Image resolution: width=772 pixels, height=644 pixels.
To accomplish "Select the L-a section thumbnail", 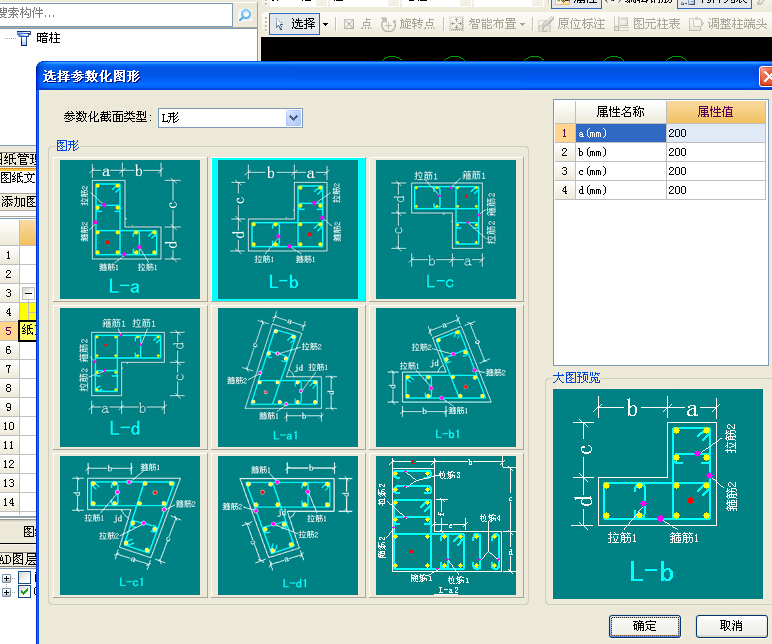I will tap(130, 229).
